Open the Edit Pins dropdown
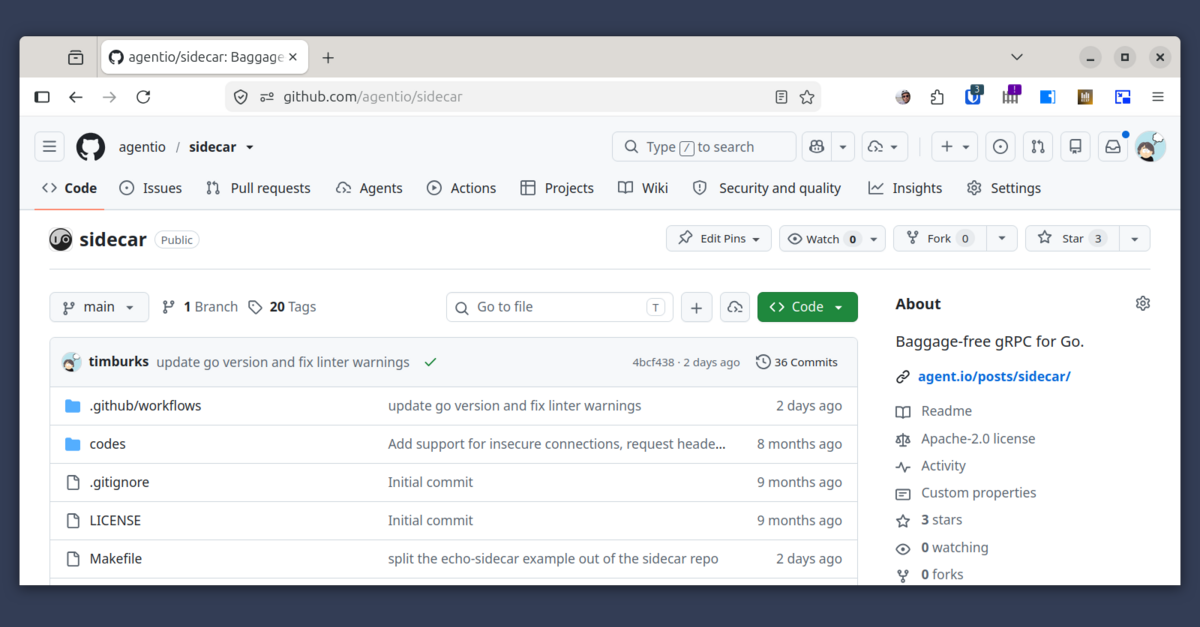 [719, 238]
